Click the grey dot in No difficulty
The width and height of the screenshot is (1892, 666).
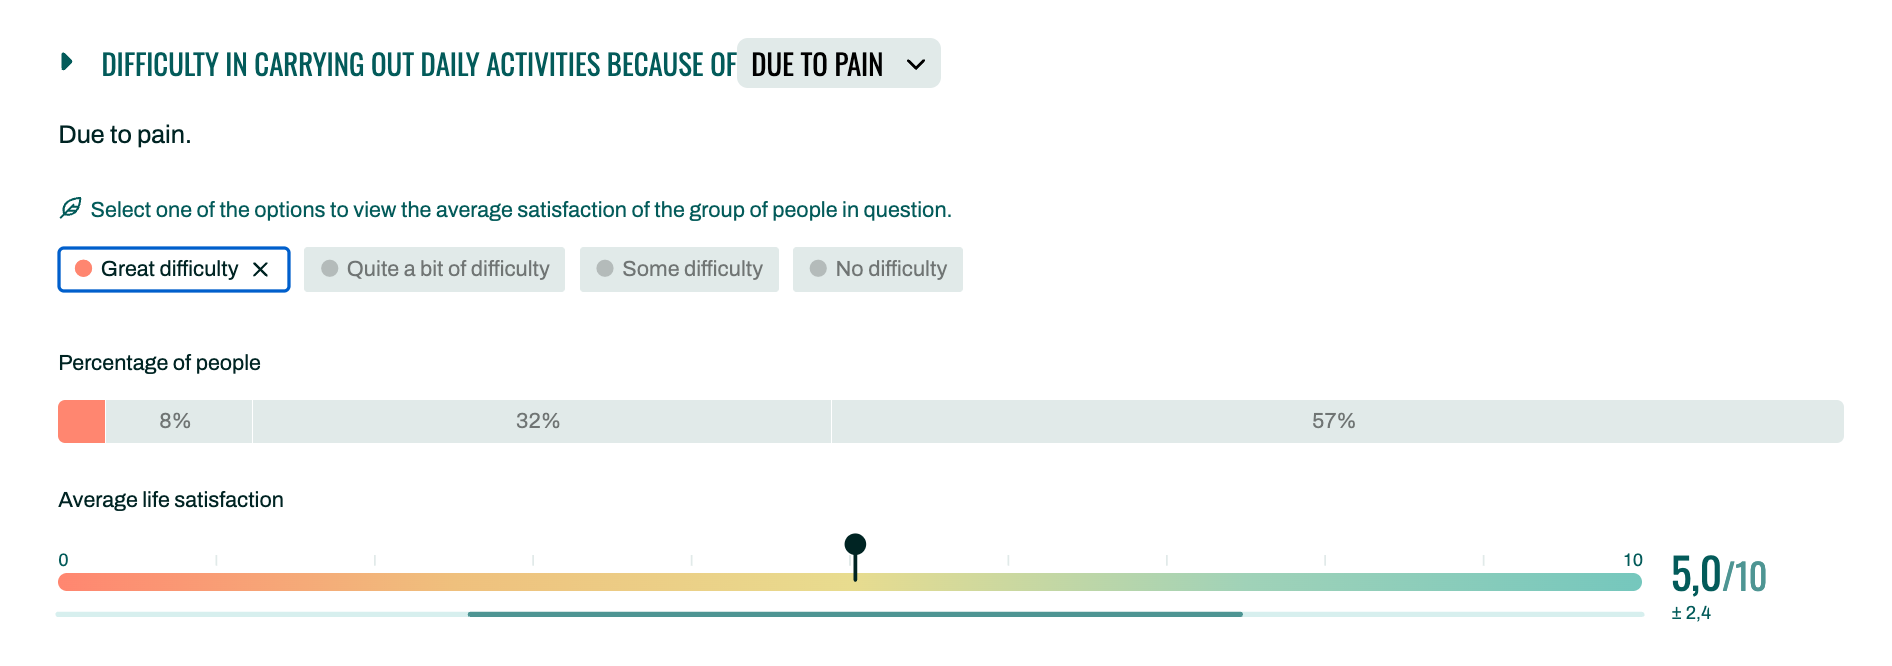[x=818, y=268]
